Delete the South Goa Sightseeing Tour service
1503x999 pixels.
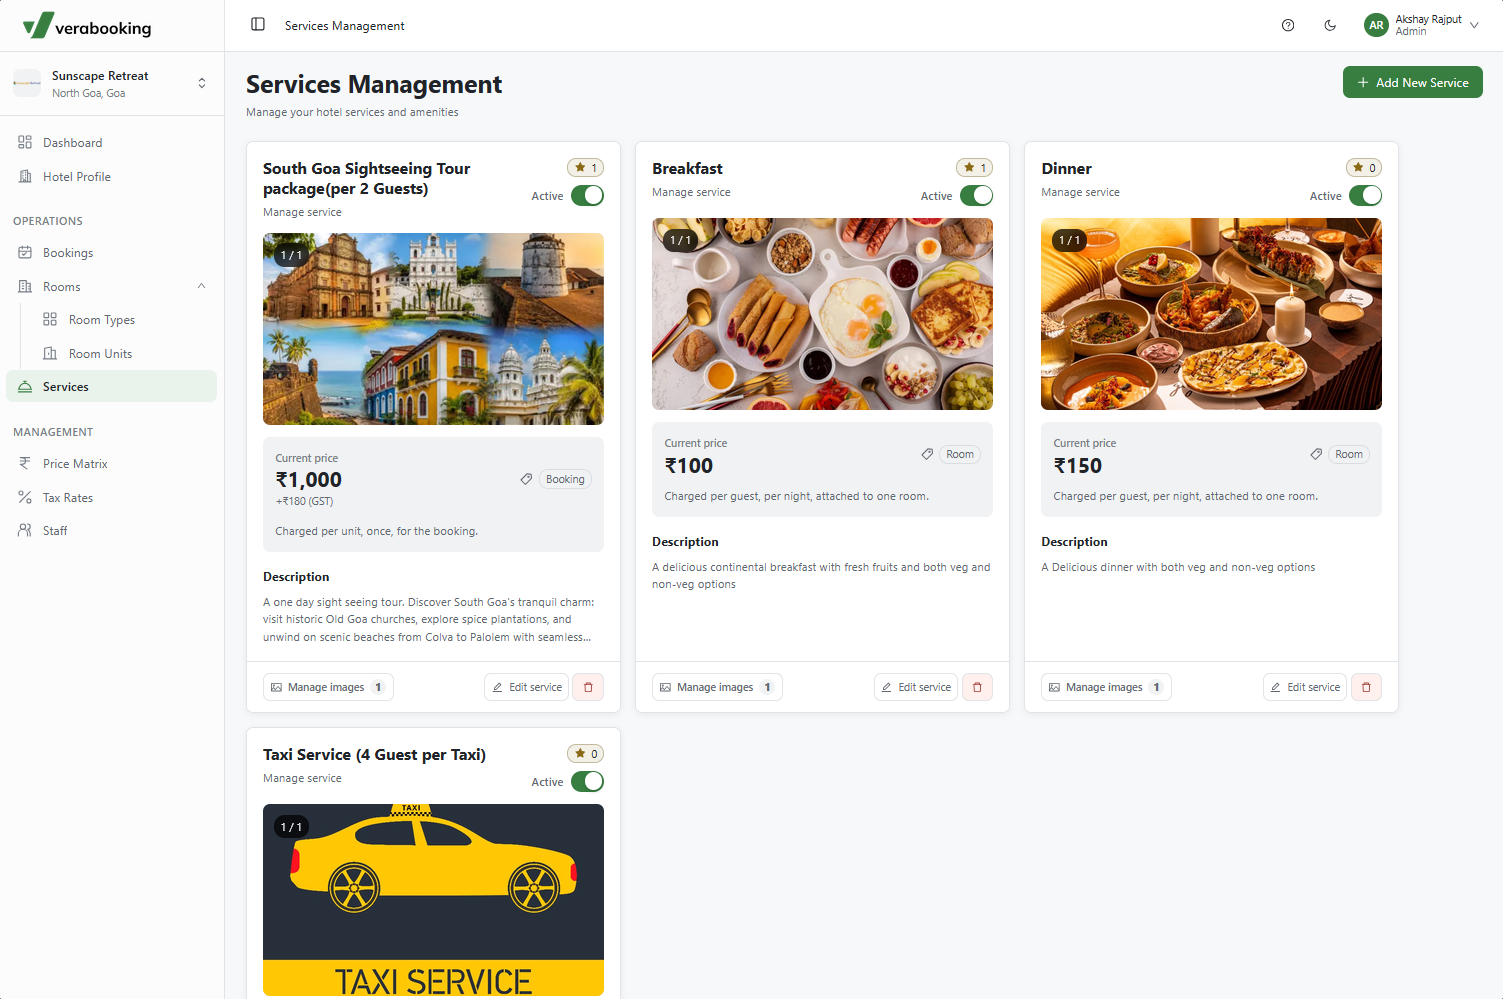coord(588,687)
